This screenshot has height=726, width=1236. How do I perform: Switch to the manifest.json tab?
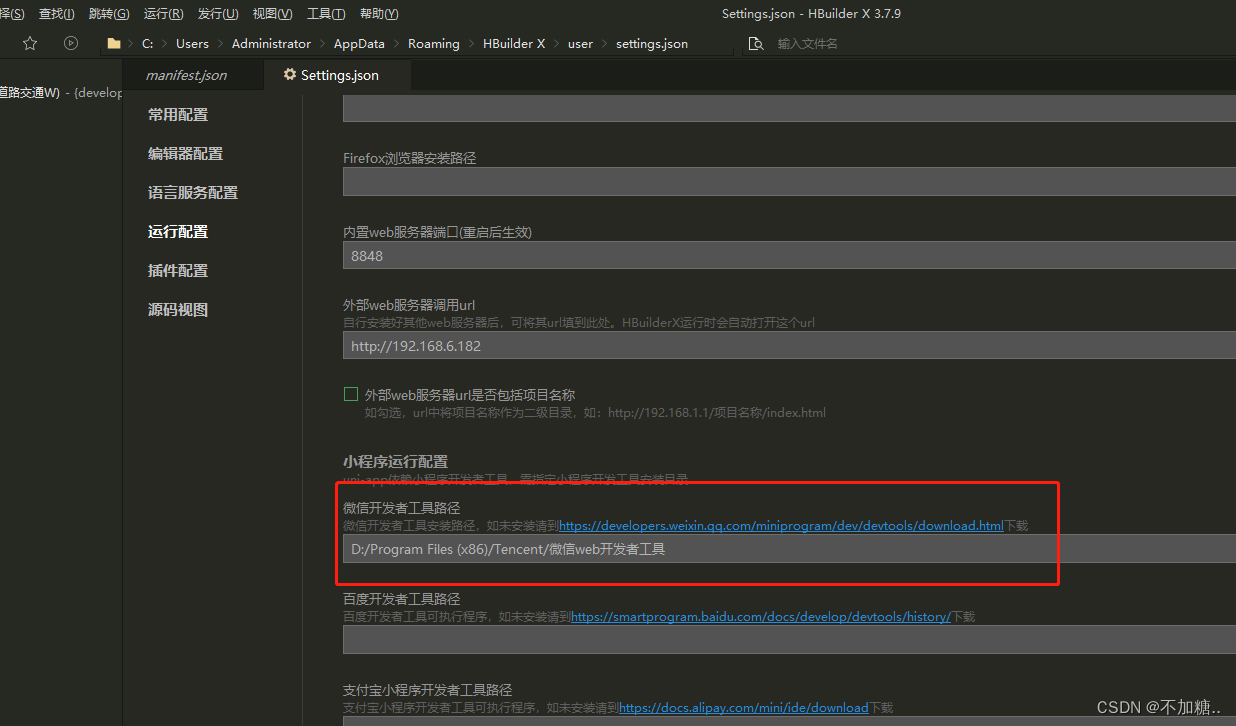pos(186,75)
